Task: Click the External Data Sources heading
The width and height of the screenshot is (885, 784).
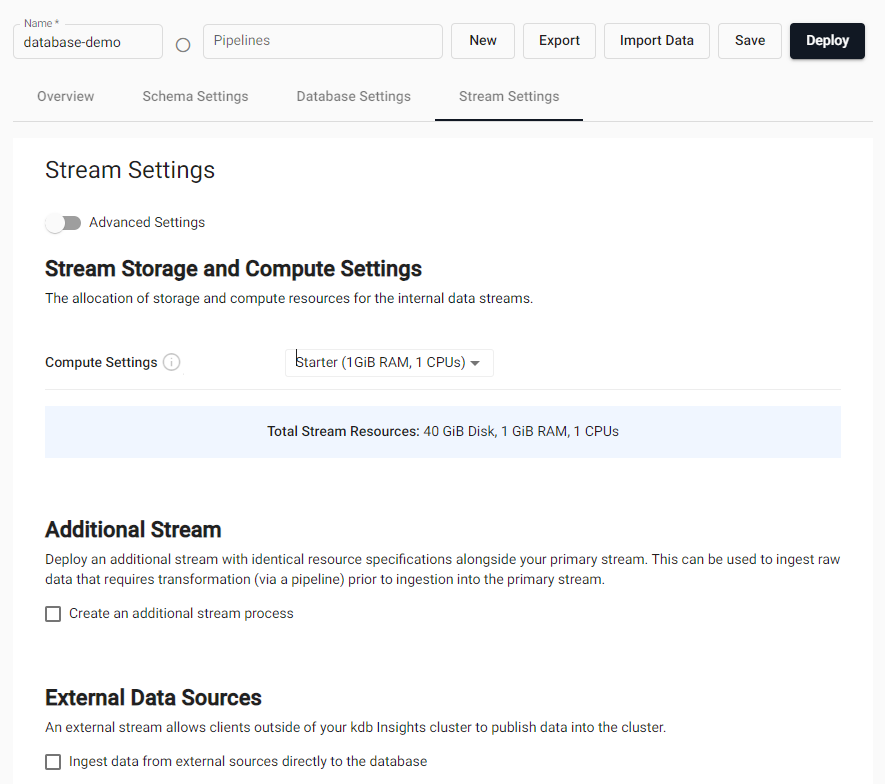Action: [x=153, y=698]
